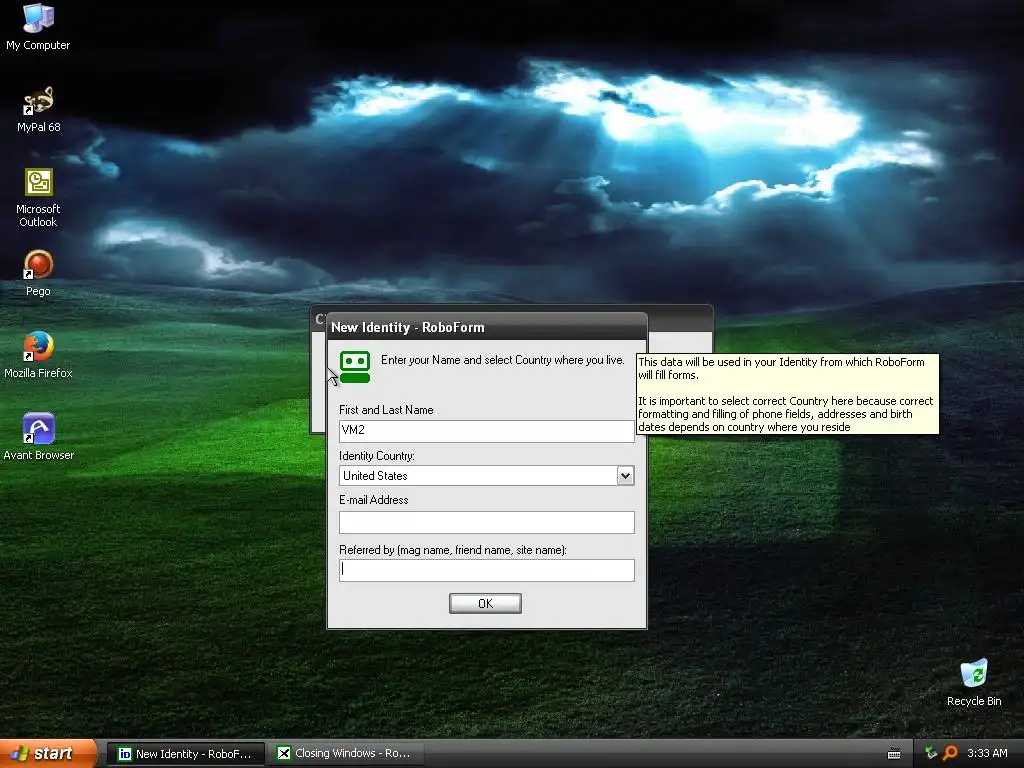Click the 'Referred by (mag name...' label
Image resolution: width=1024 pixels, height=768 pixels.
click(453, 550)
